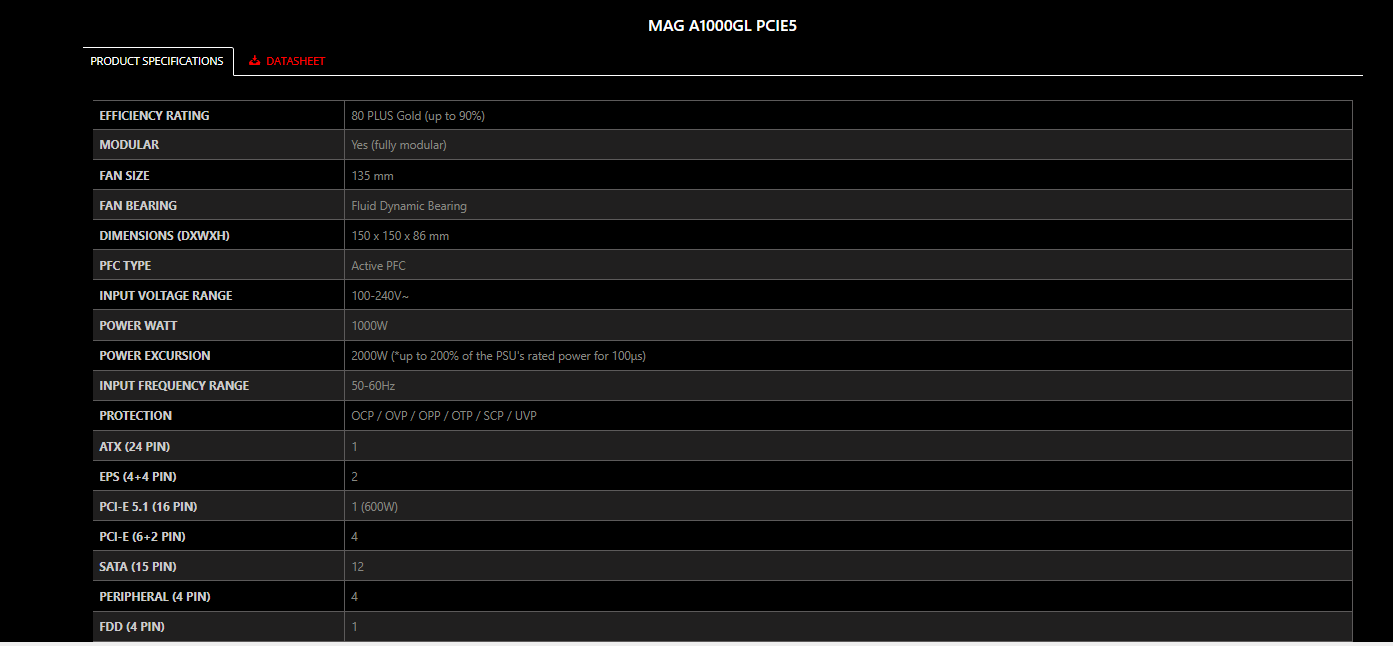Select the Product Specifications tab

point(158,61)
